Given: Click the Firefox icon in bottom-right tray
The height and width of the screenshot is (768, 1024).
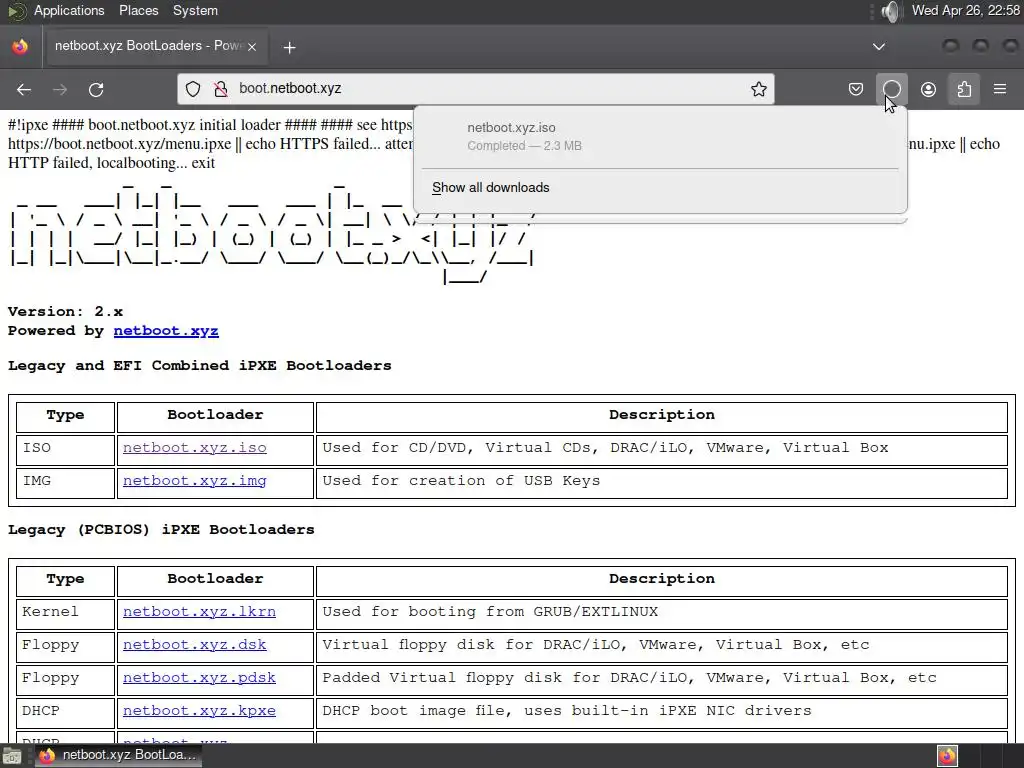Looking at the screenshot, I should tap(947, 756).
